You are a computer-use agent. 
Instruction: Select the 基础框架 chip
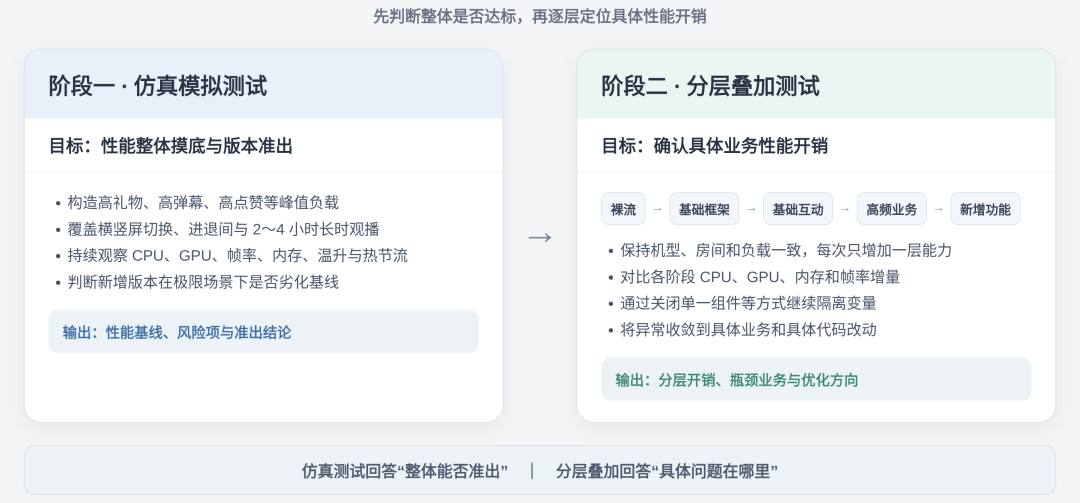[704, 209]
